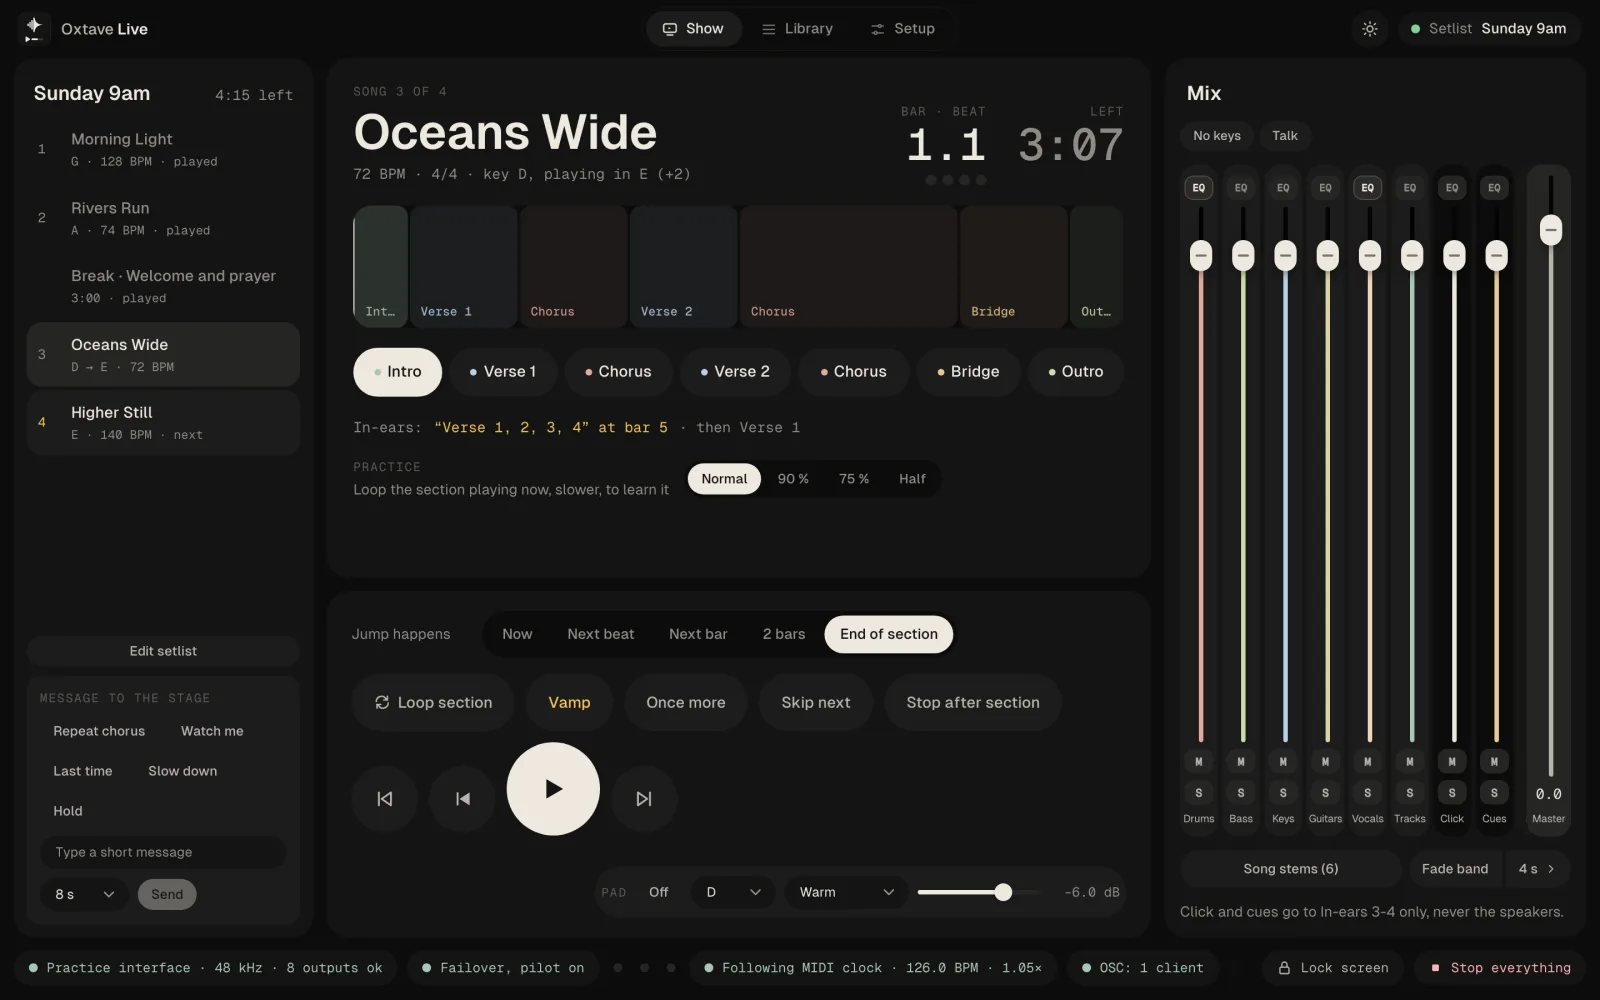Viewport: 1600px width, 1000px height.
Task: Skip to next section transport icon
Action: click(644, 798)
